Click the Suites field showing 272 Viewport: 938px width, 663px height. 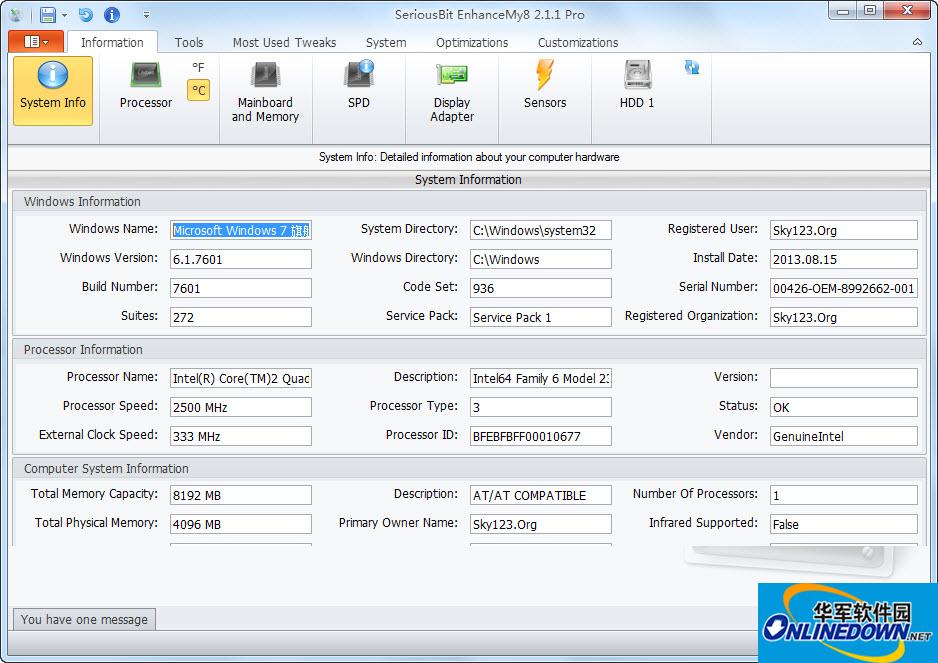pos(240,317)
